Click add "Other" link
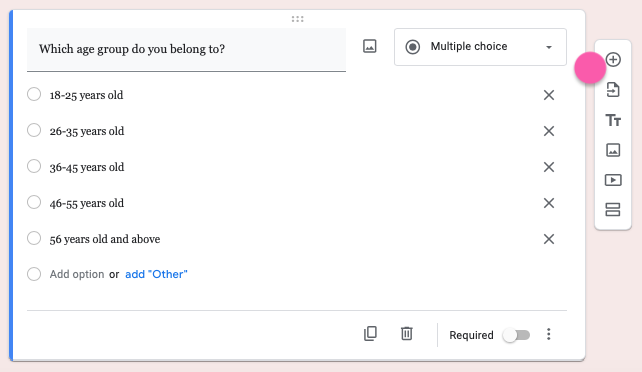Viewport: 642px width, 372px height. tap(156, 274)
